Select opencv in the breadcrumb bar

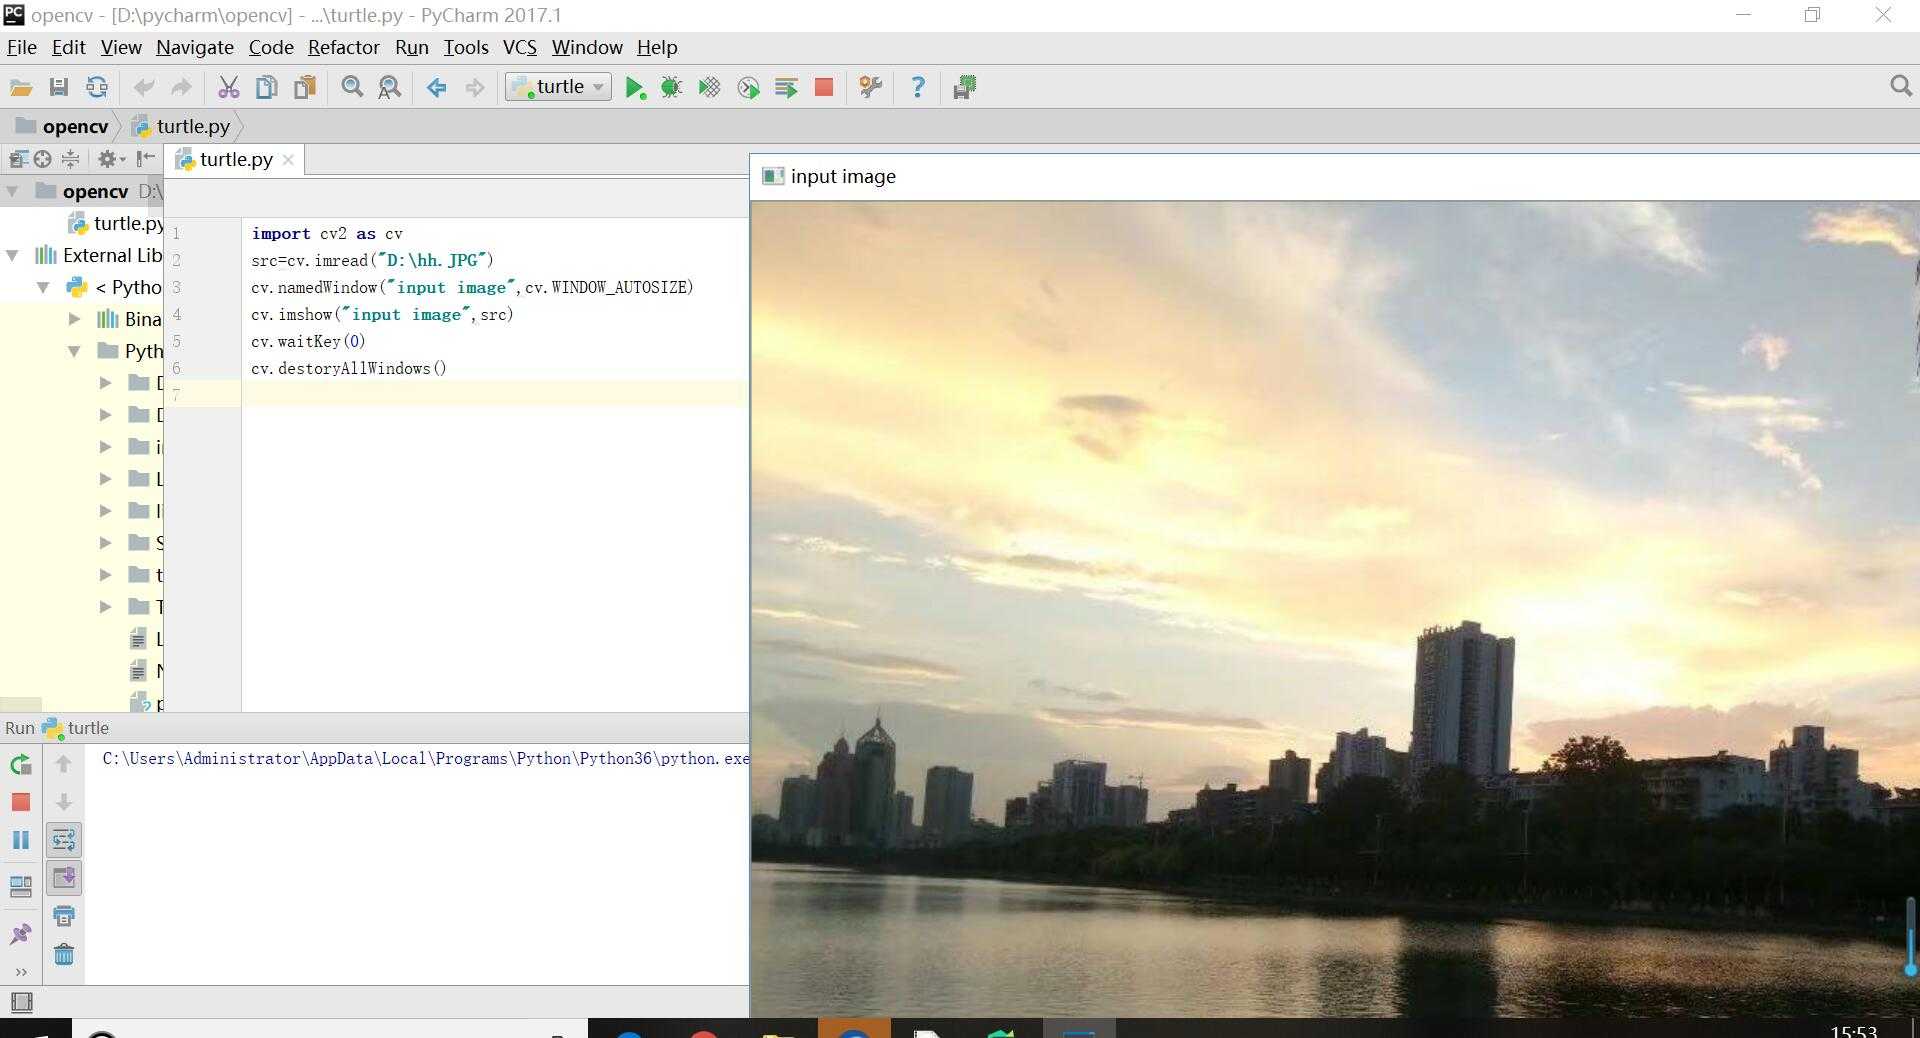pos(63,126)
